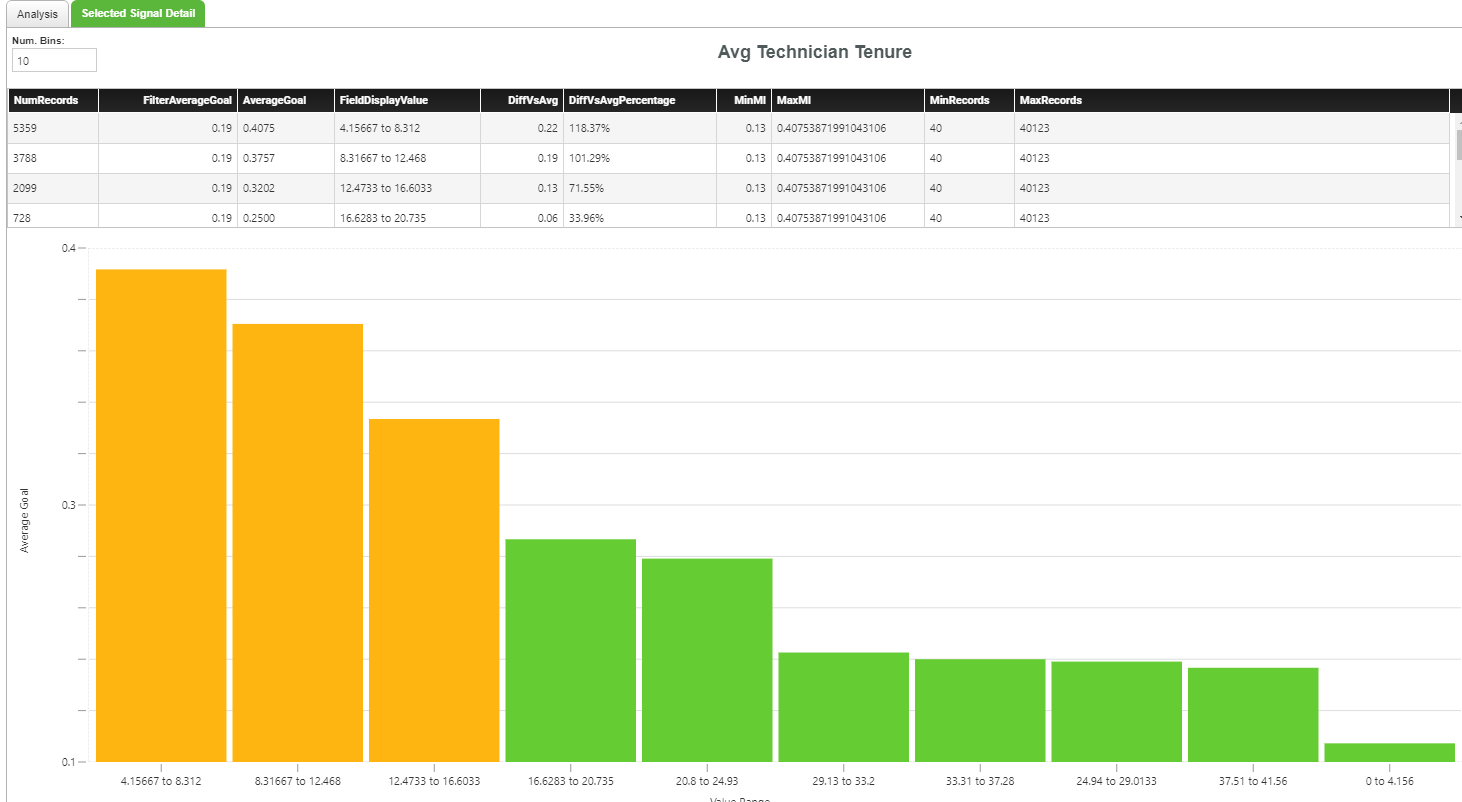This screenshot has height=802, width=1462.
Task: Click x-axis label 0 to 4.156
Action: click(1390, 781)
